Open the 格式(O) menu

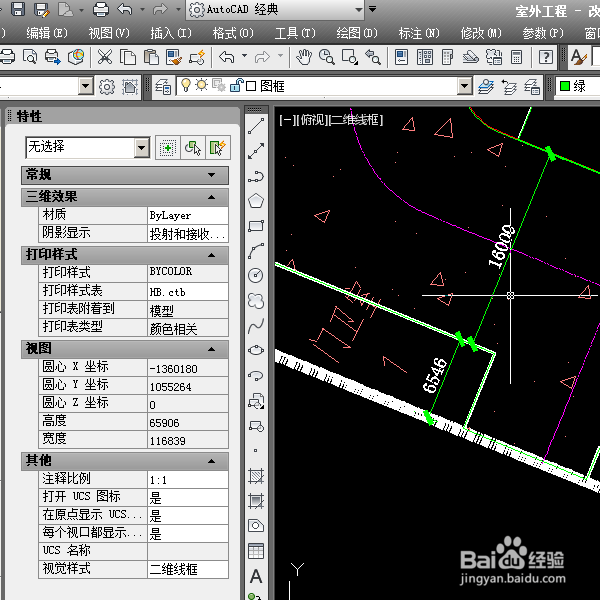coord(233,33)
